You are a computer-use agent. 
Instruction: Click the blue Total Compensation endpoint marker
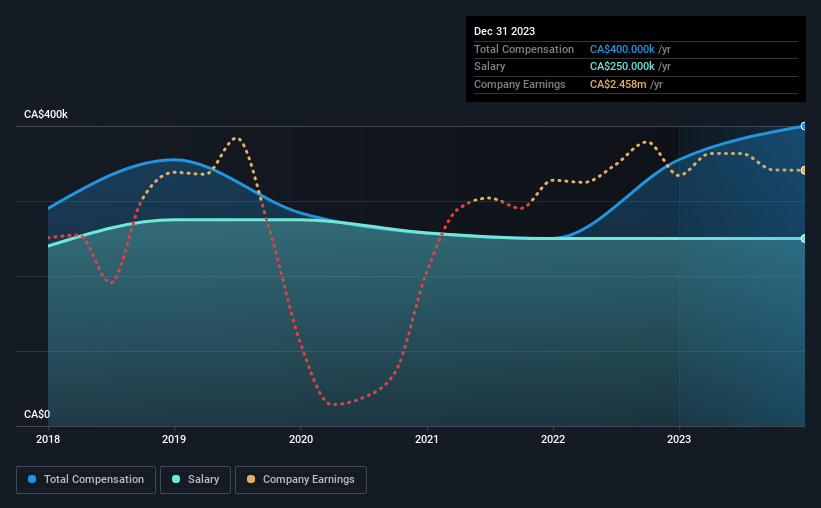pos(804,126)
